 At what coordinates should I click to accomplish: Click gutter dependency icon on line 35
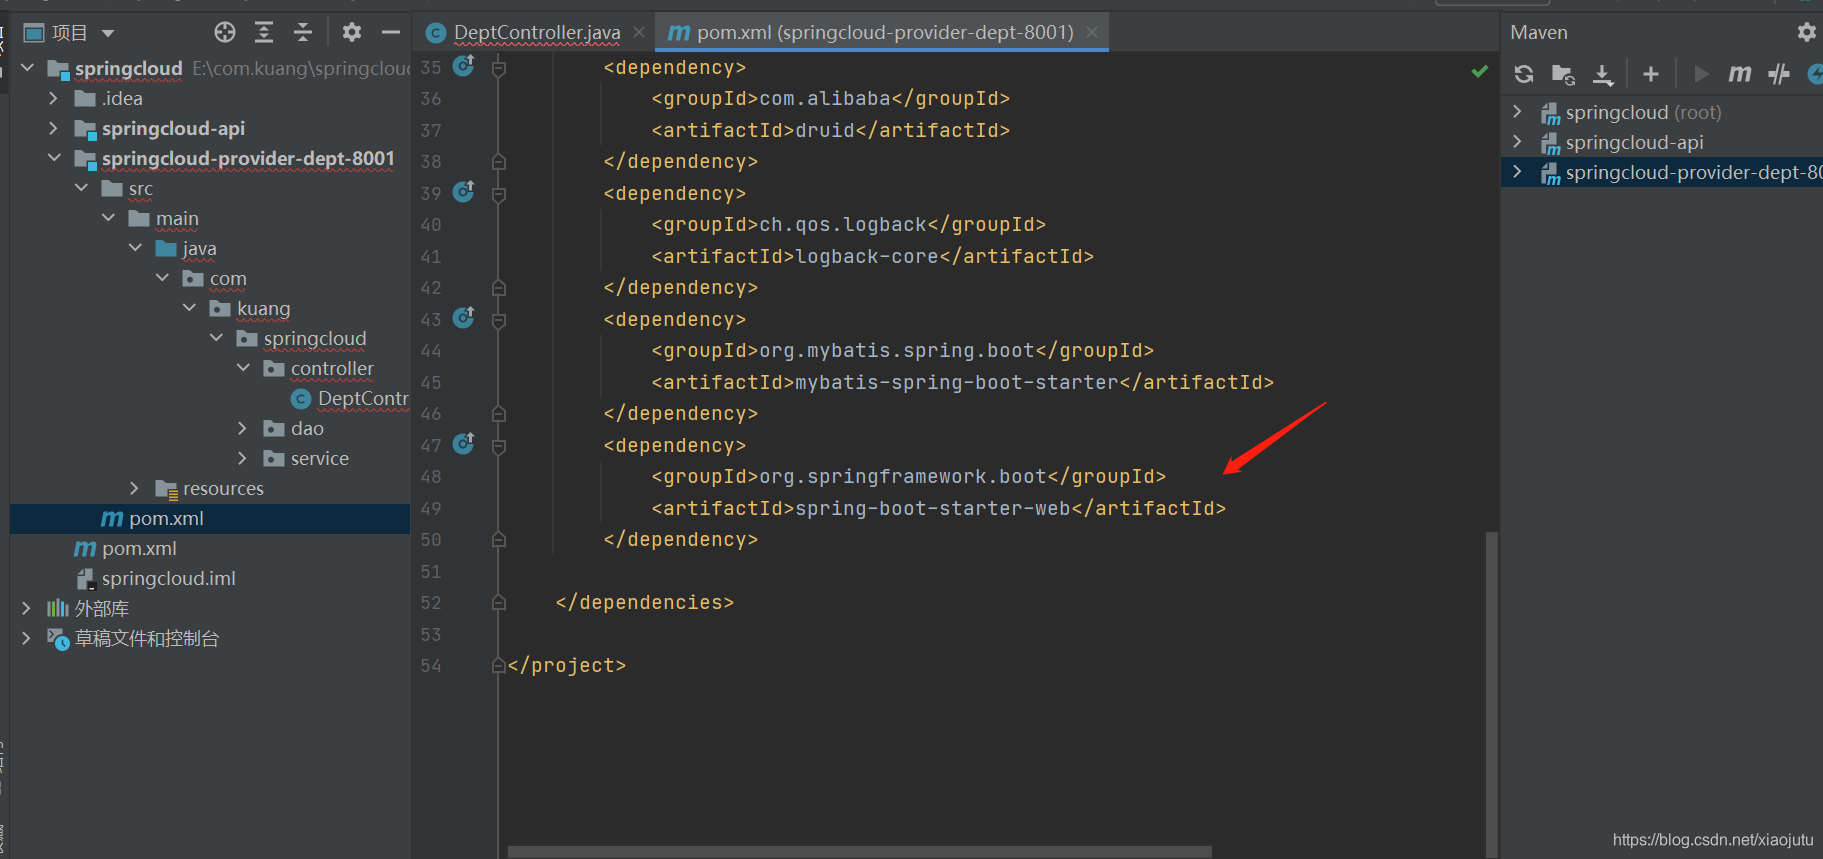pyautogui.click(x=464, y=66)
